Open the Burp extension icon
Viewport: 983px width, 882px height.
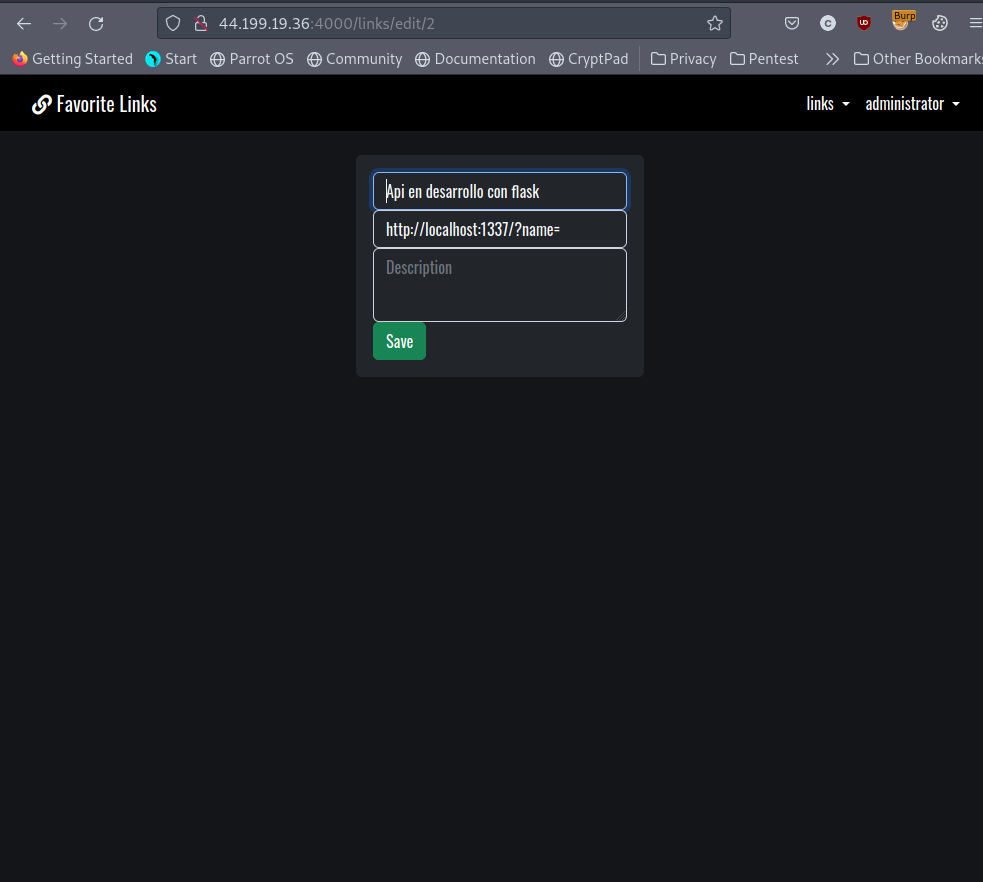coord(902,21)
